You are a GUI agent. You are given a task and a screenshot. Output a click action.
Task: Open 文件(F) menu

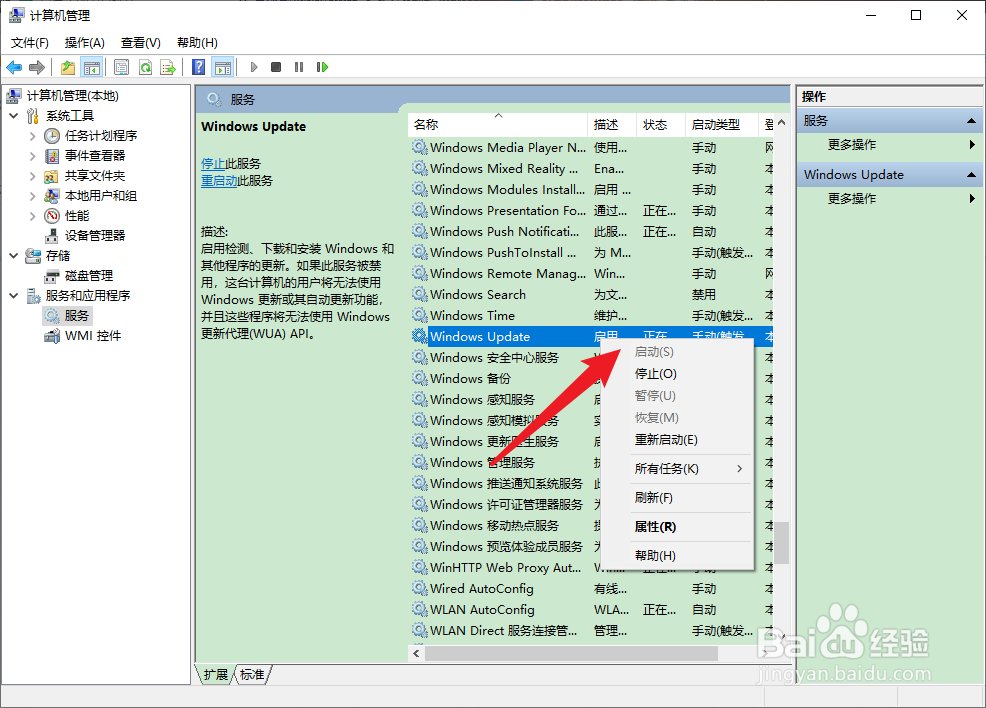(30, 43)
